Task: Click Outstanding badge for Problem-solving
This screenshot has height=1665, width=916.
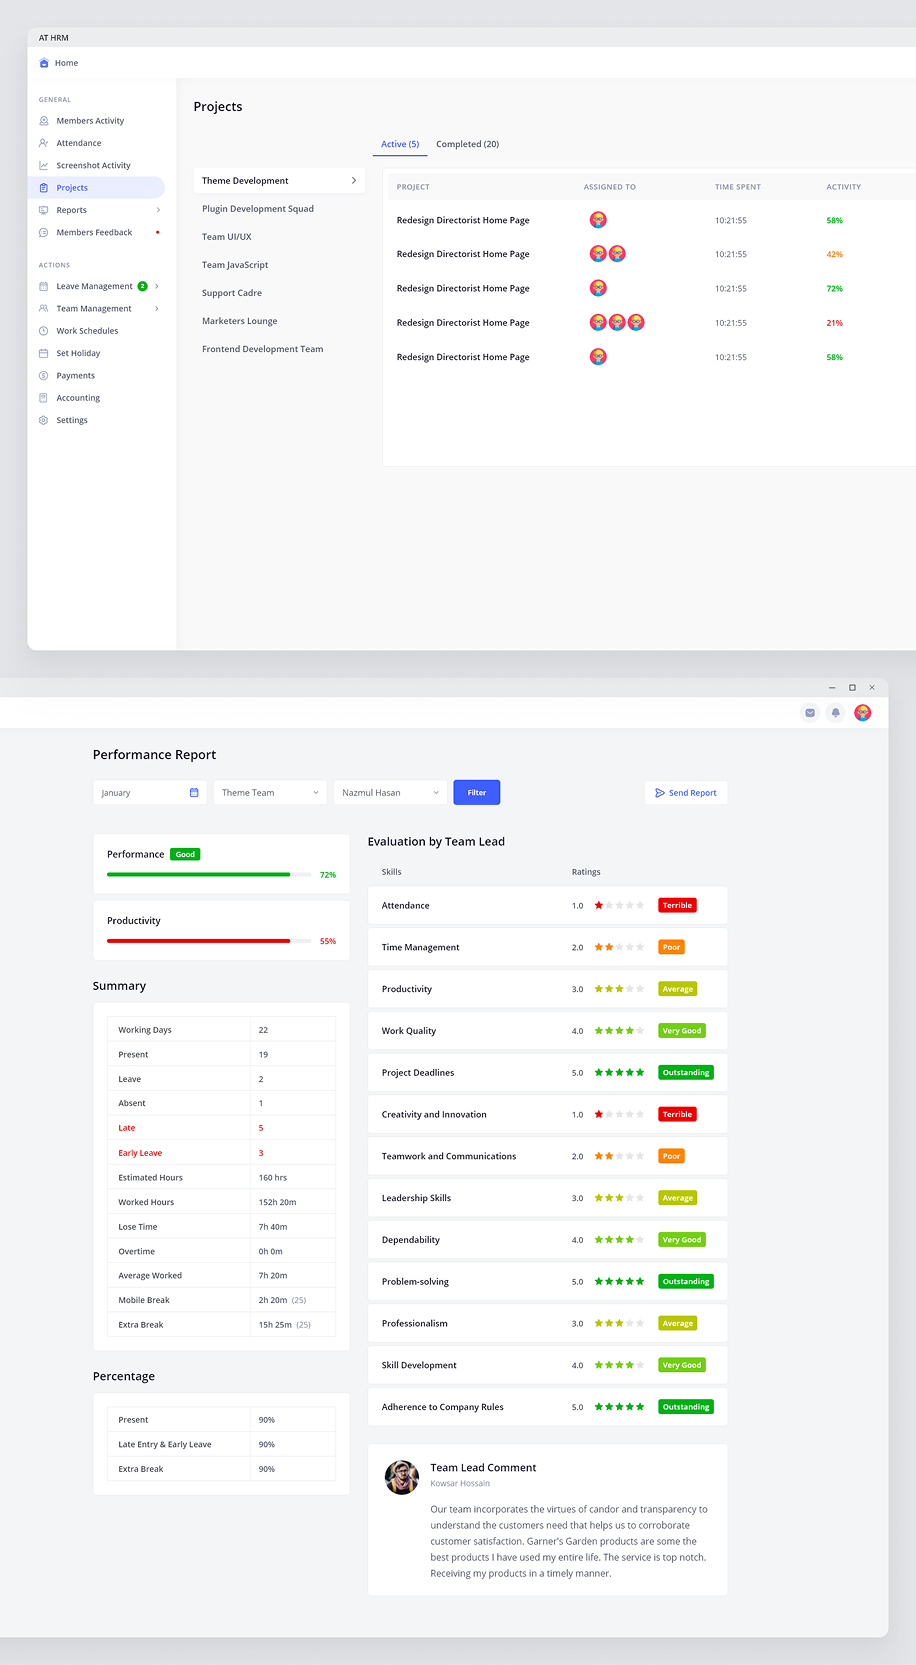Action: 686,1281
